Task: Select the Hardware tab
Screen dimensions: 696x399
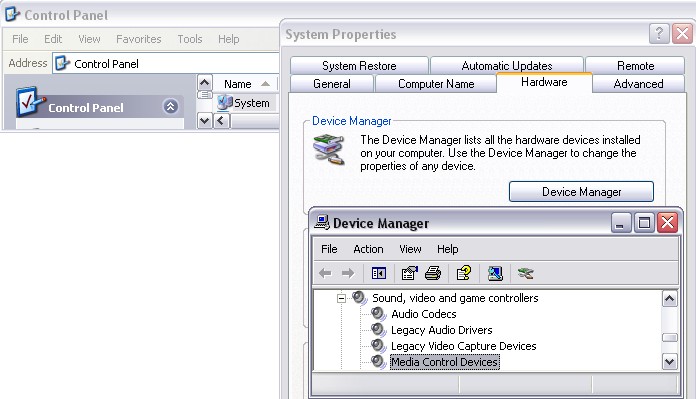Action: click(544, 82)
